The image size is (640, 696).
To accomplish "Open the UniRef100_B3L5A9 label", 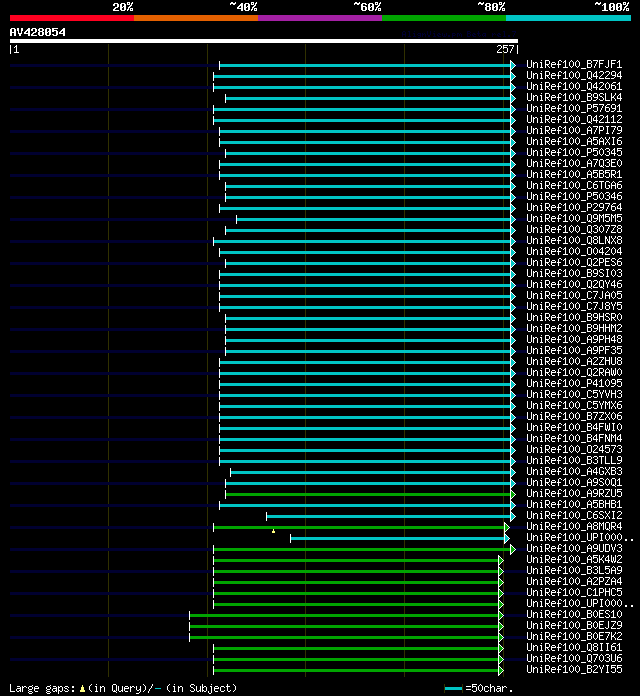I will (x=574, y=570).
